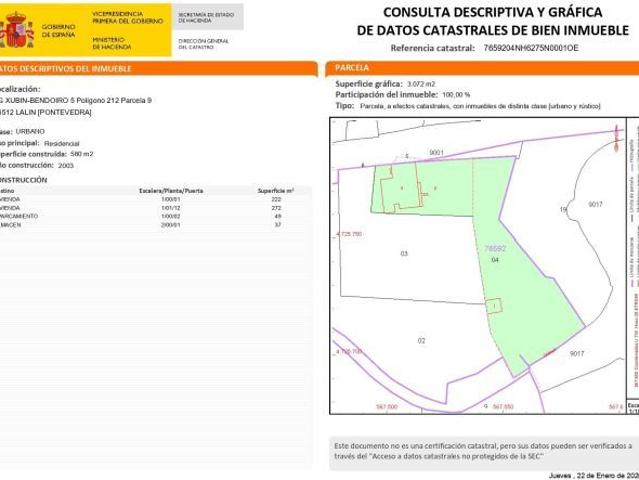Click the Y-coordinate label '4.725.750'
This screenshot has height=480, width=639.
pyautogui.click(x=349, y=234)
